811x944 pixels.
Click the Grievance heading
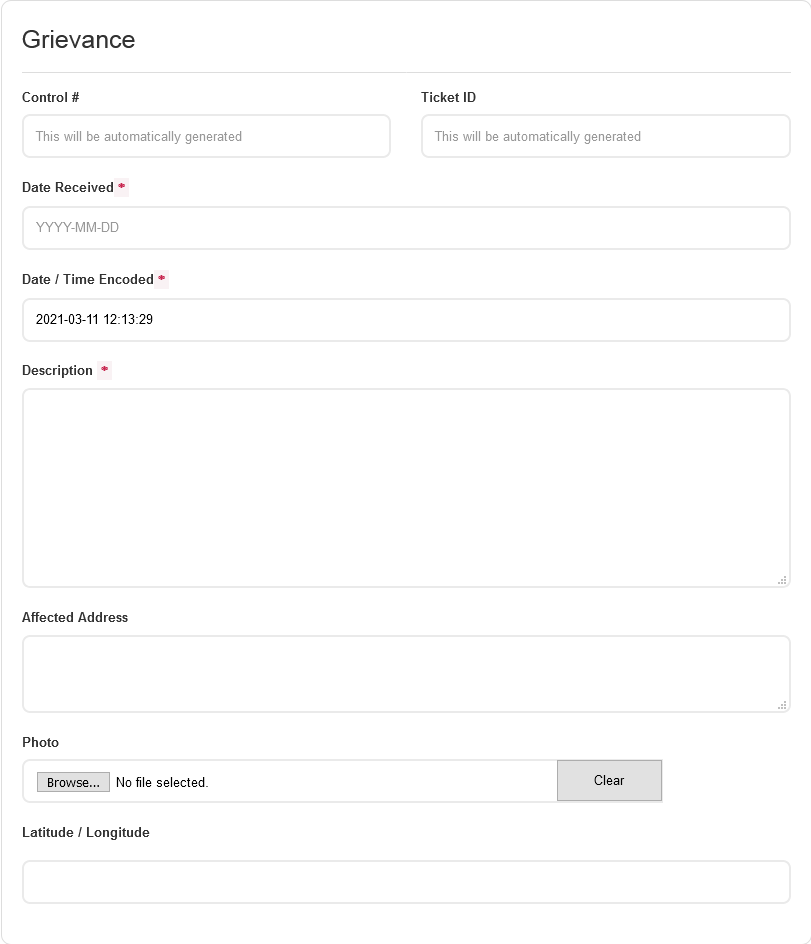(78, 40)
